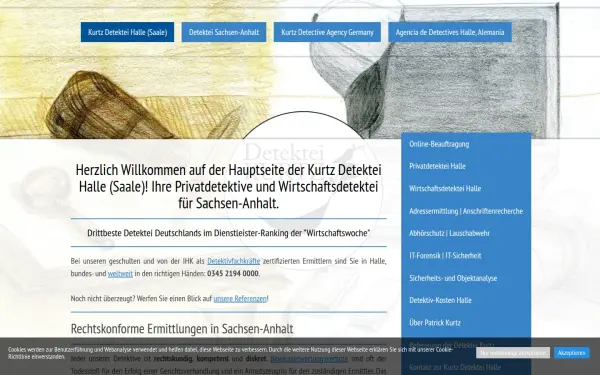600x375 pixels.
Task: Follow the Detektivfachkräfte link
Action: [233, 261]
